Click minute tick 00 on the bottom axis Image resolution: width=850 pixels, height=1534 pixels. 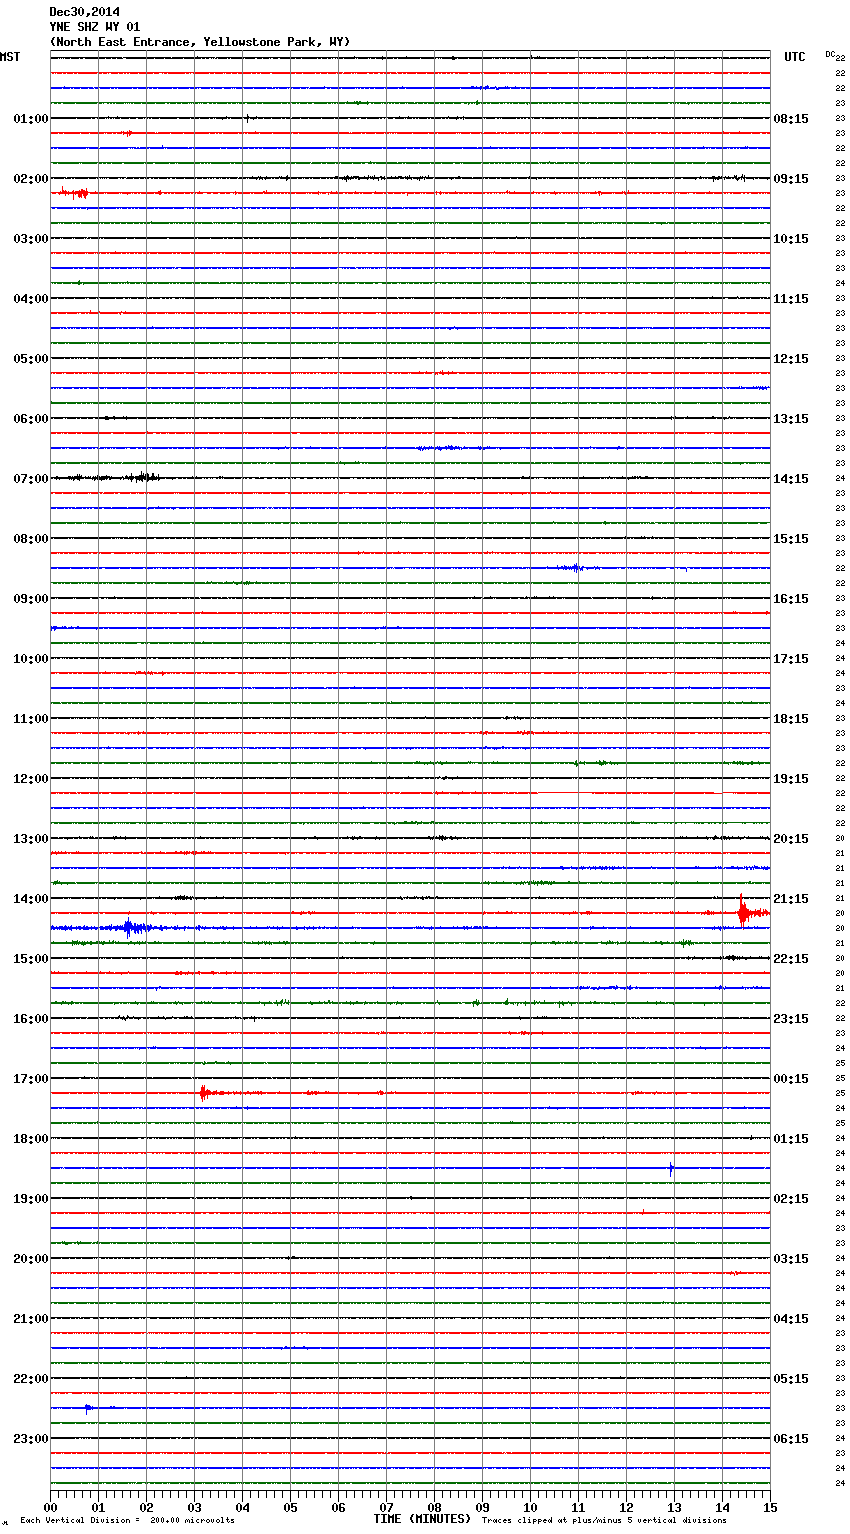pyautogui.click(x=51, y=1507)
